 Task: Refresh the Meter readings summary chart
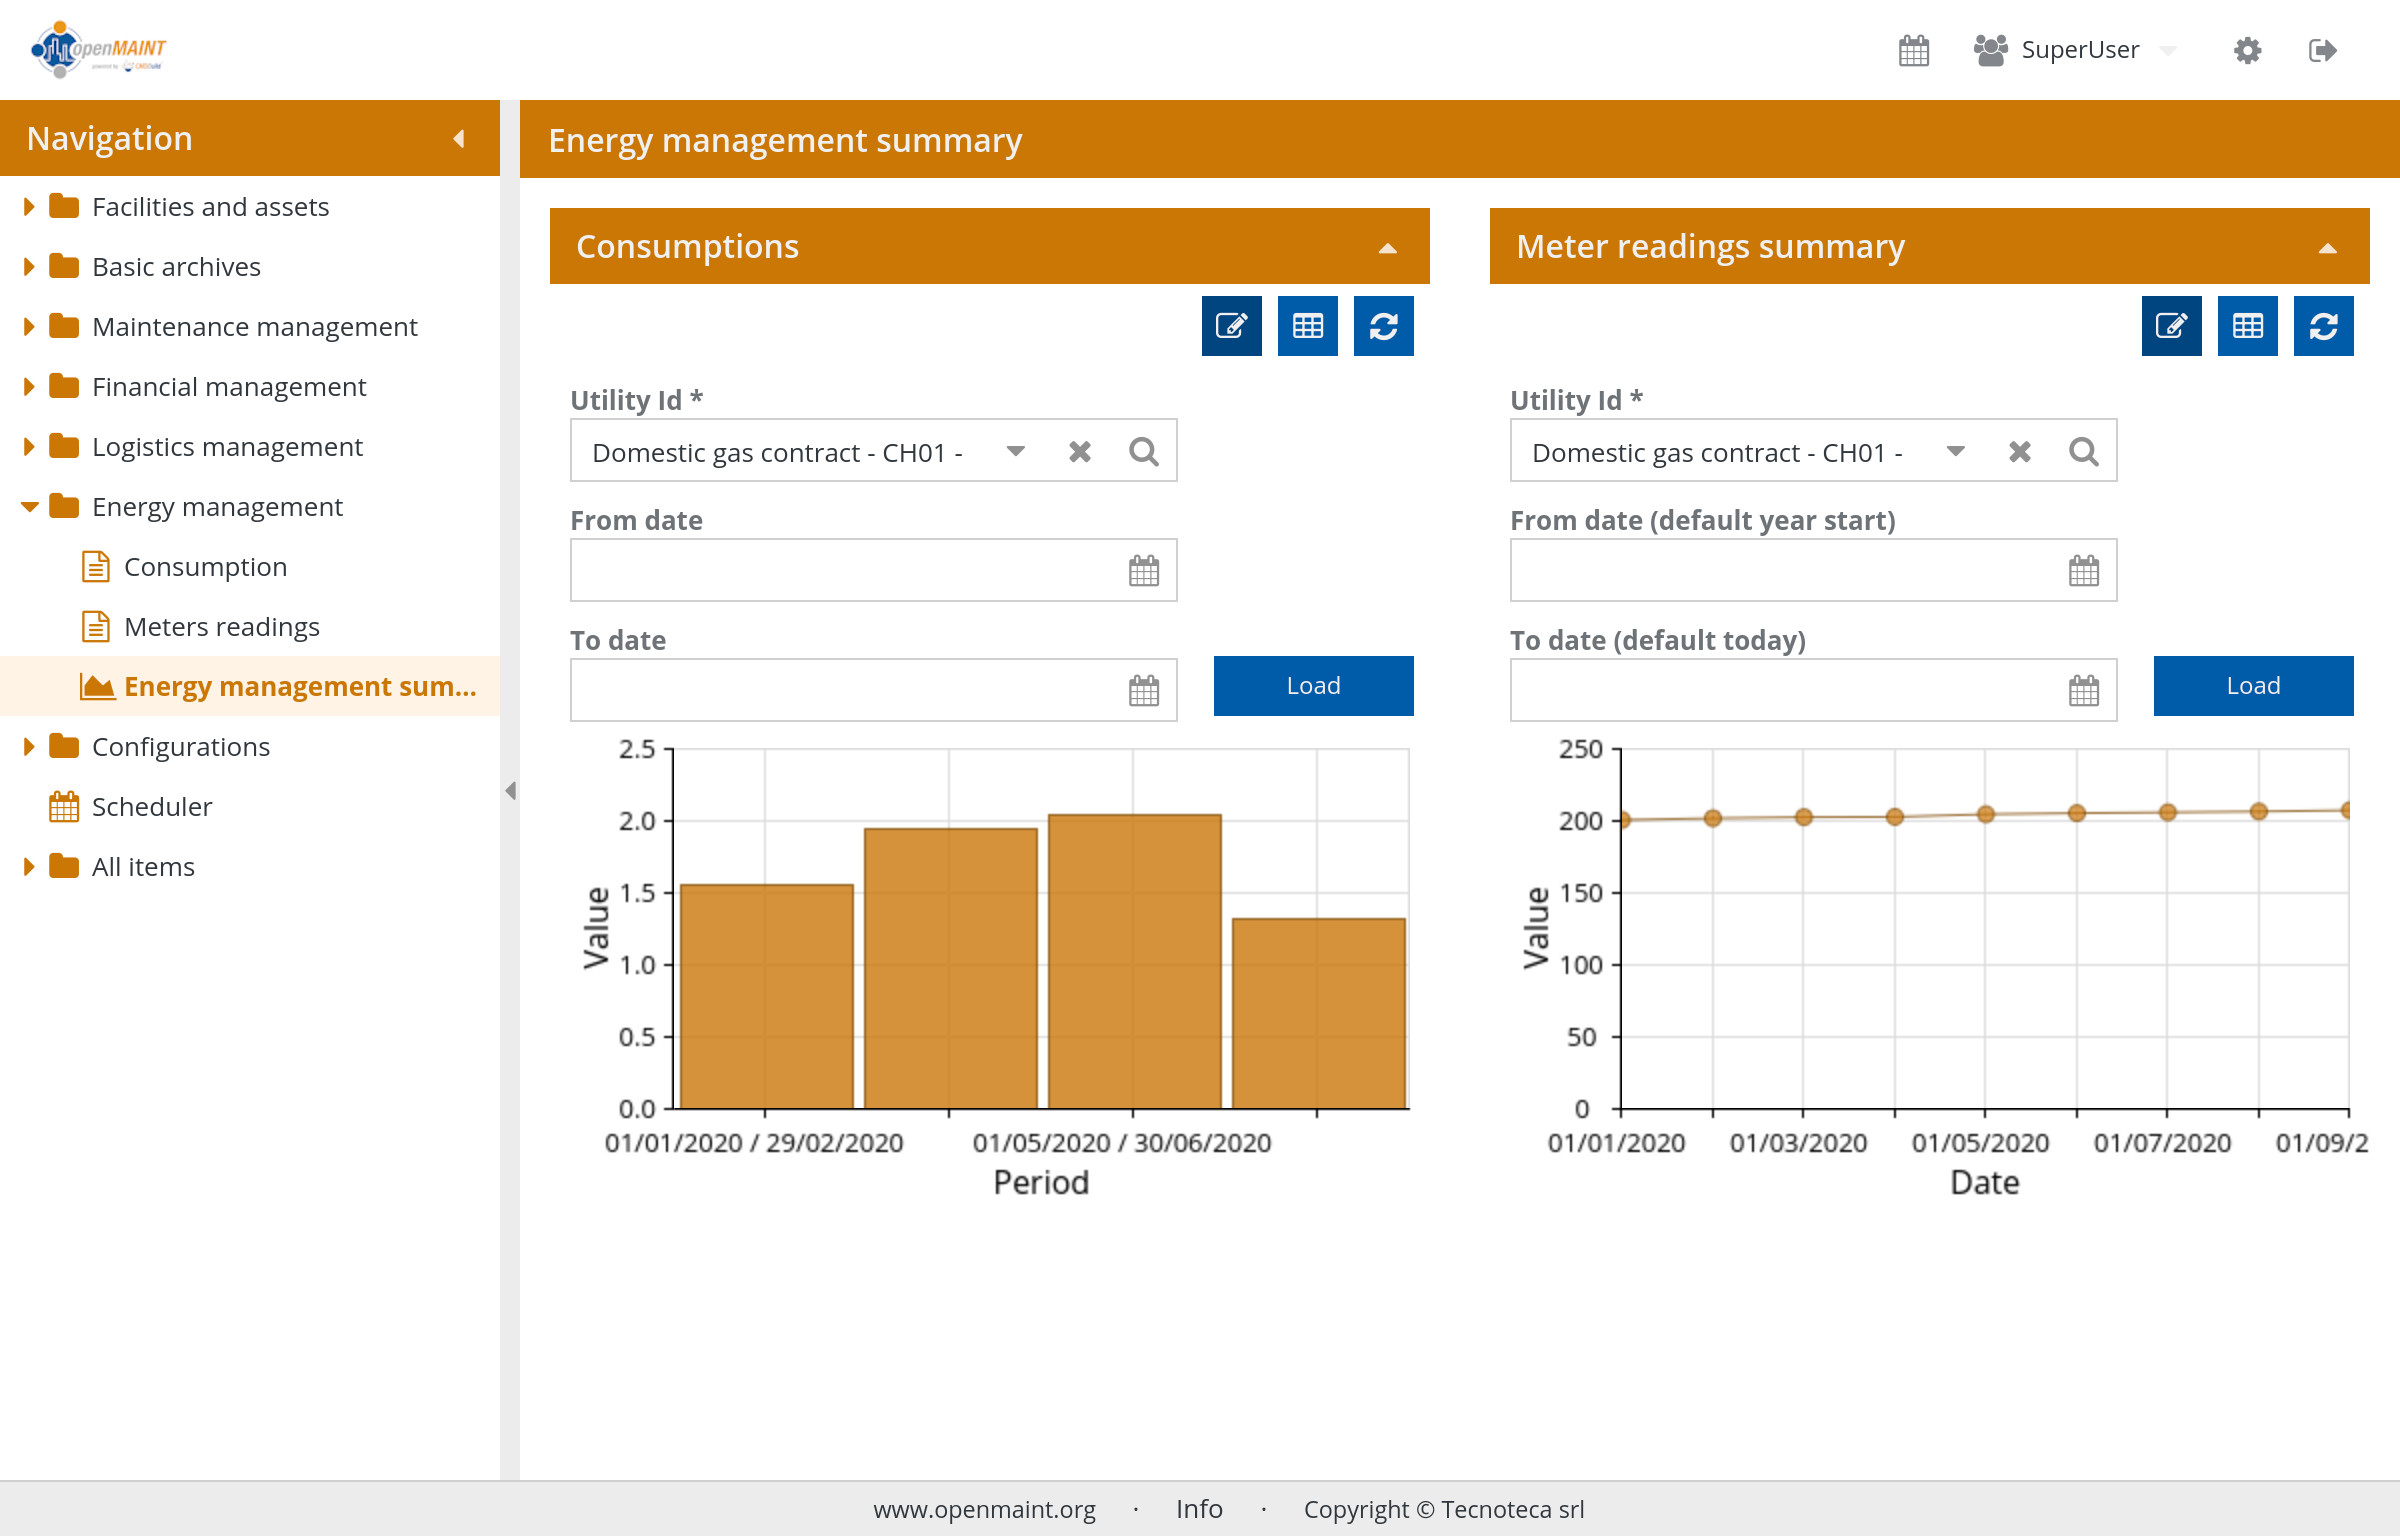[x=2323, y=326]
